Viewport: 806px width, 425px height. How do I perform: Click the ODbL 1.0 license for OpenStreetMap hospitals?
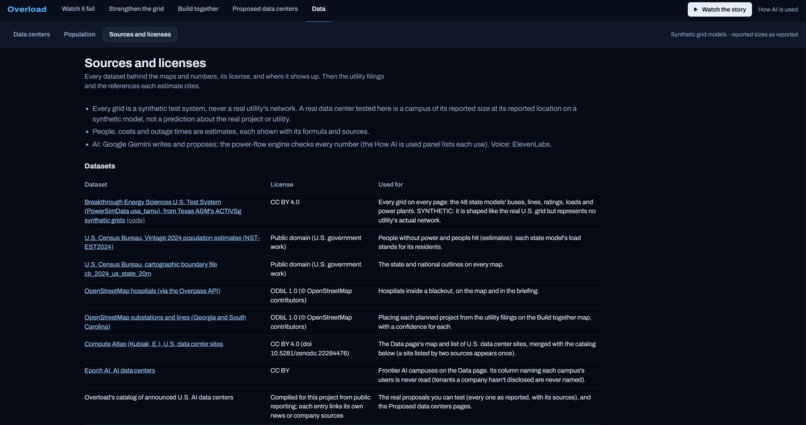pos(311,295)
